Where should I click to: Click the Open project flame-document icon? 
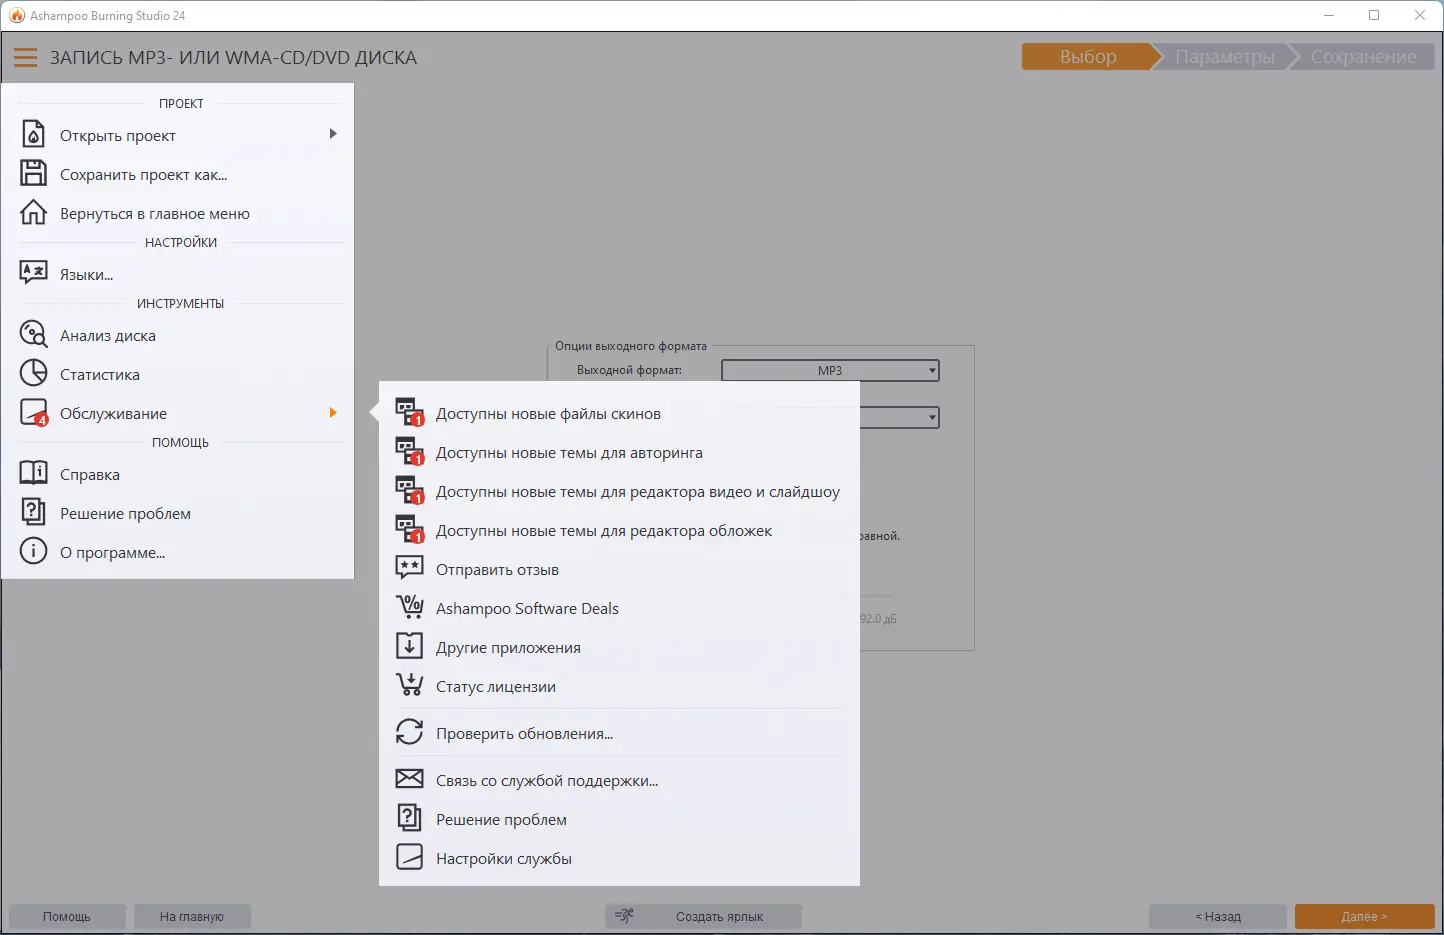point(33,135)
